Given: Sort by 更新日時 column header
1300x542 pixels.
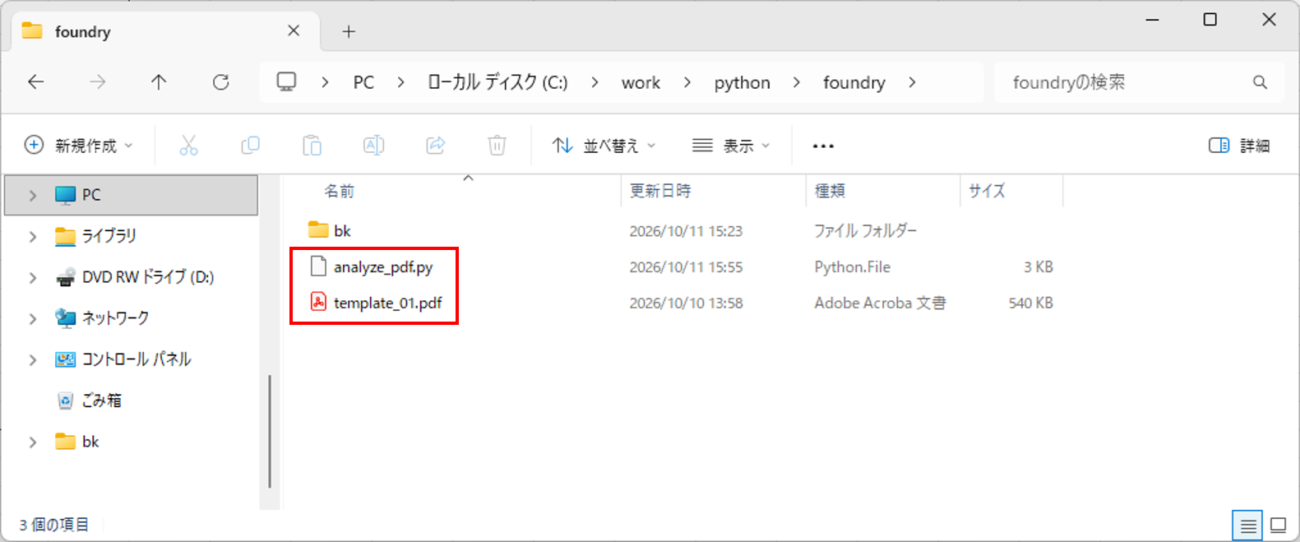Looking at the screenshot, I should pos(659,190).
